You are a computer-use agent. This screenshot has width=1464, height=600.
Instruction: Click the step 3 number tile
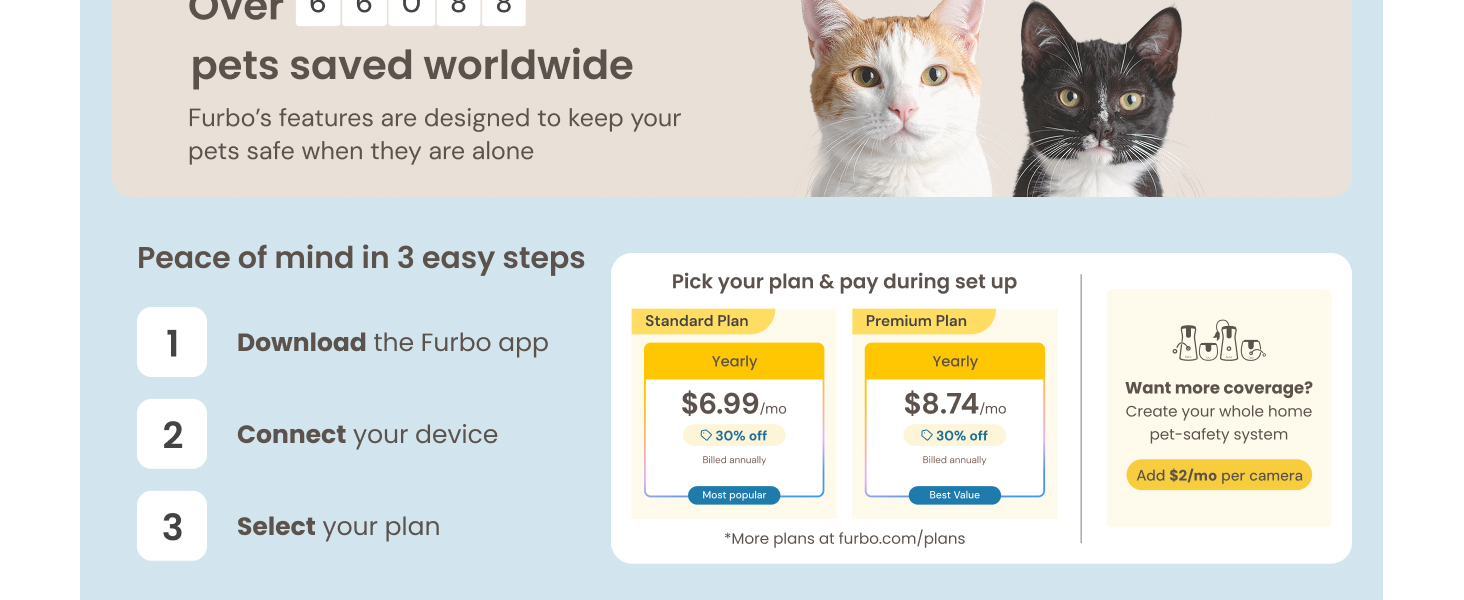click(172, 526)
